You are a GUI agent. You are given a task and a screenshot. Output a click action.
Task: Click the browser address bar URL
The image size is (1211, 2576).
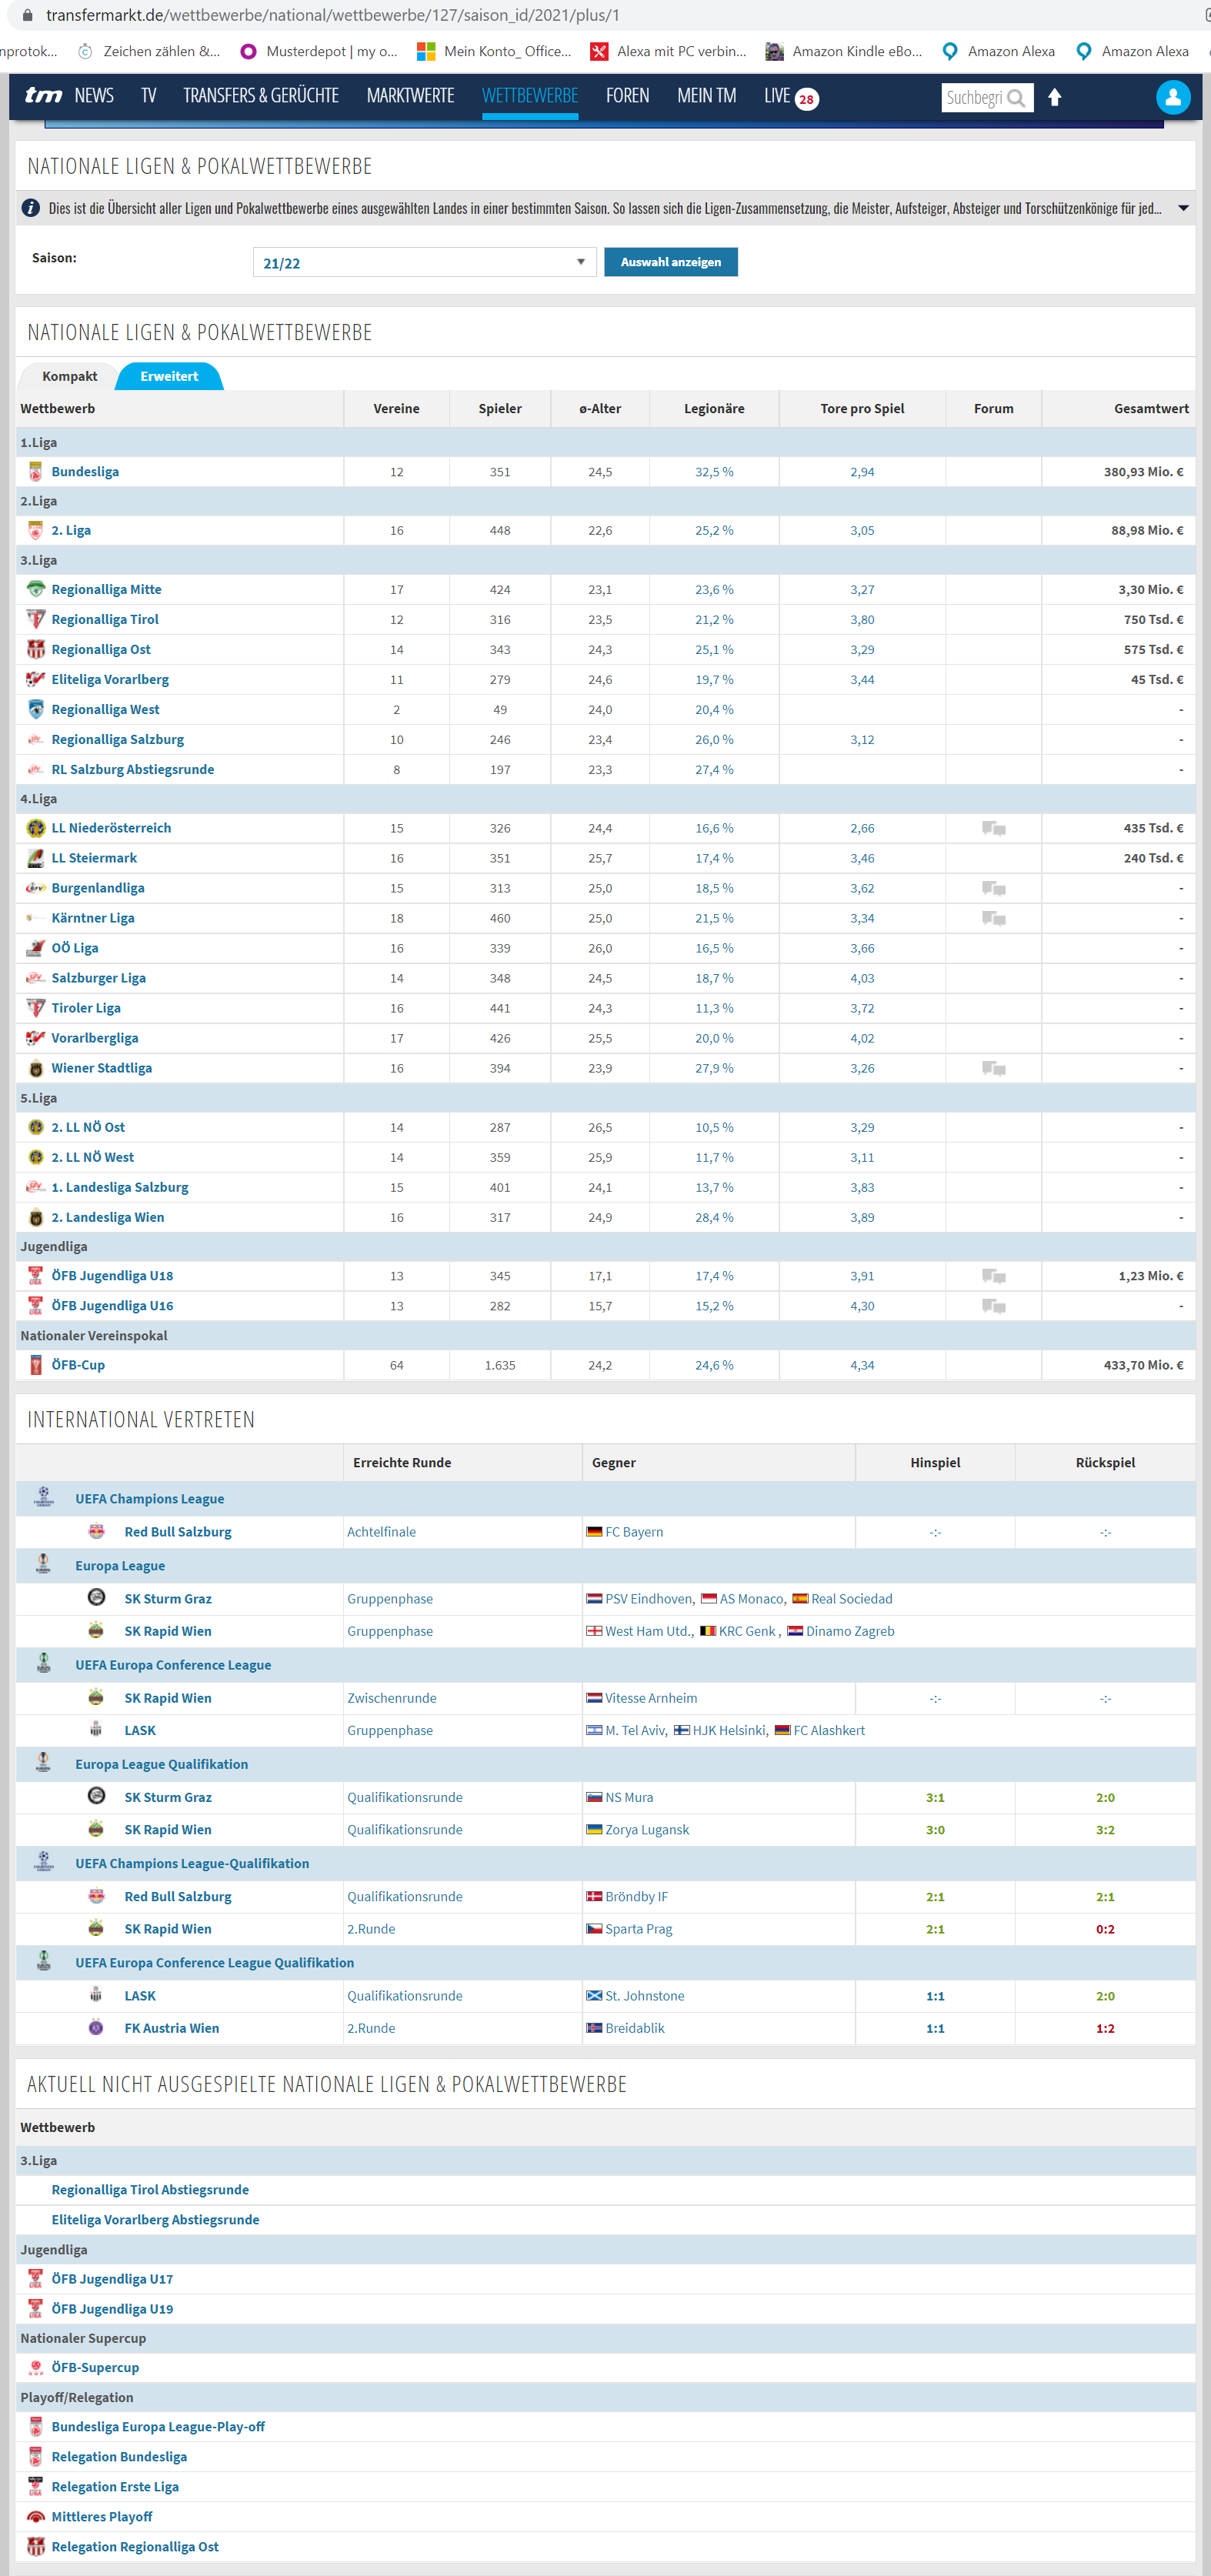(x=332, y=15)
